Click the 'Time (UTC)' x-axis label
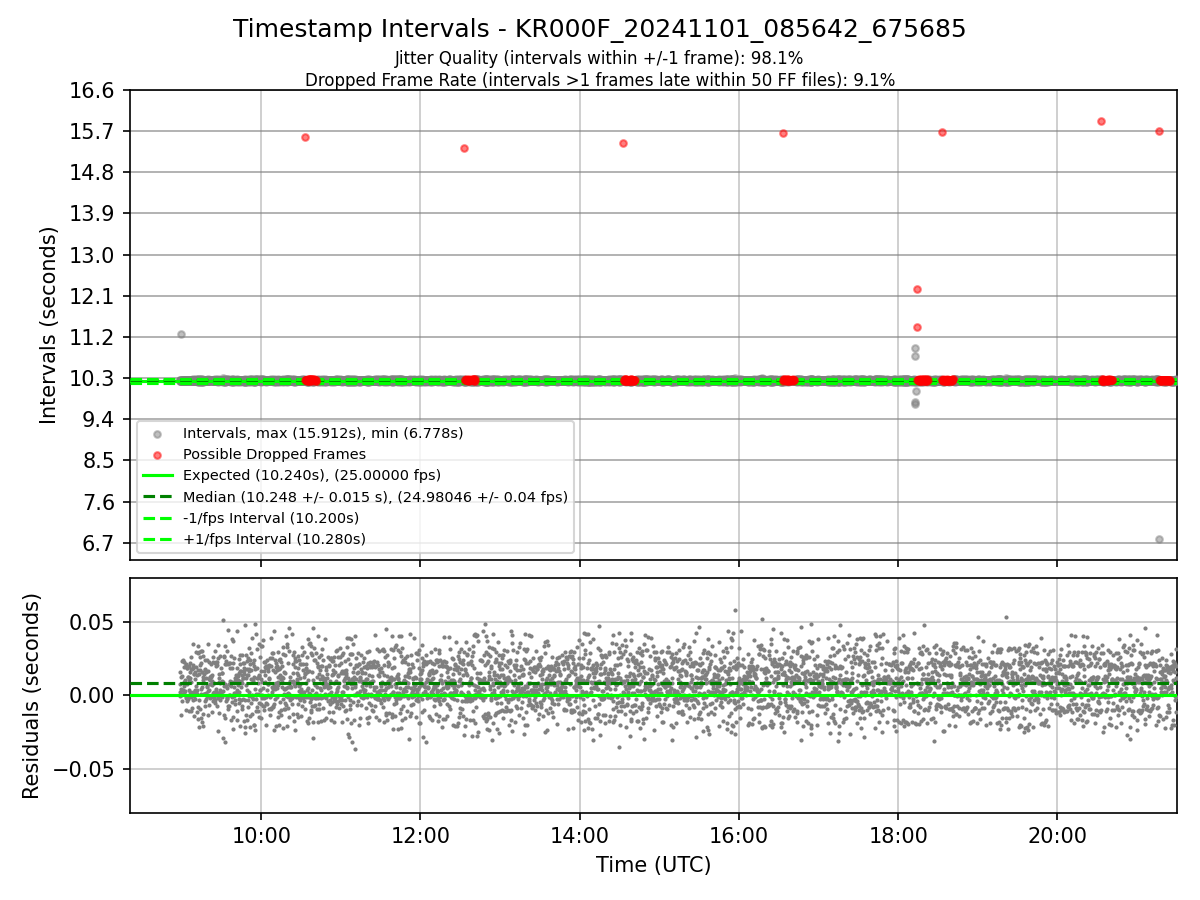 653,865
